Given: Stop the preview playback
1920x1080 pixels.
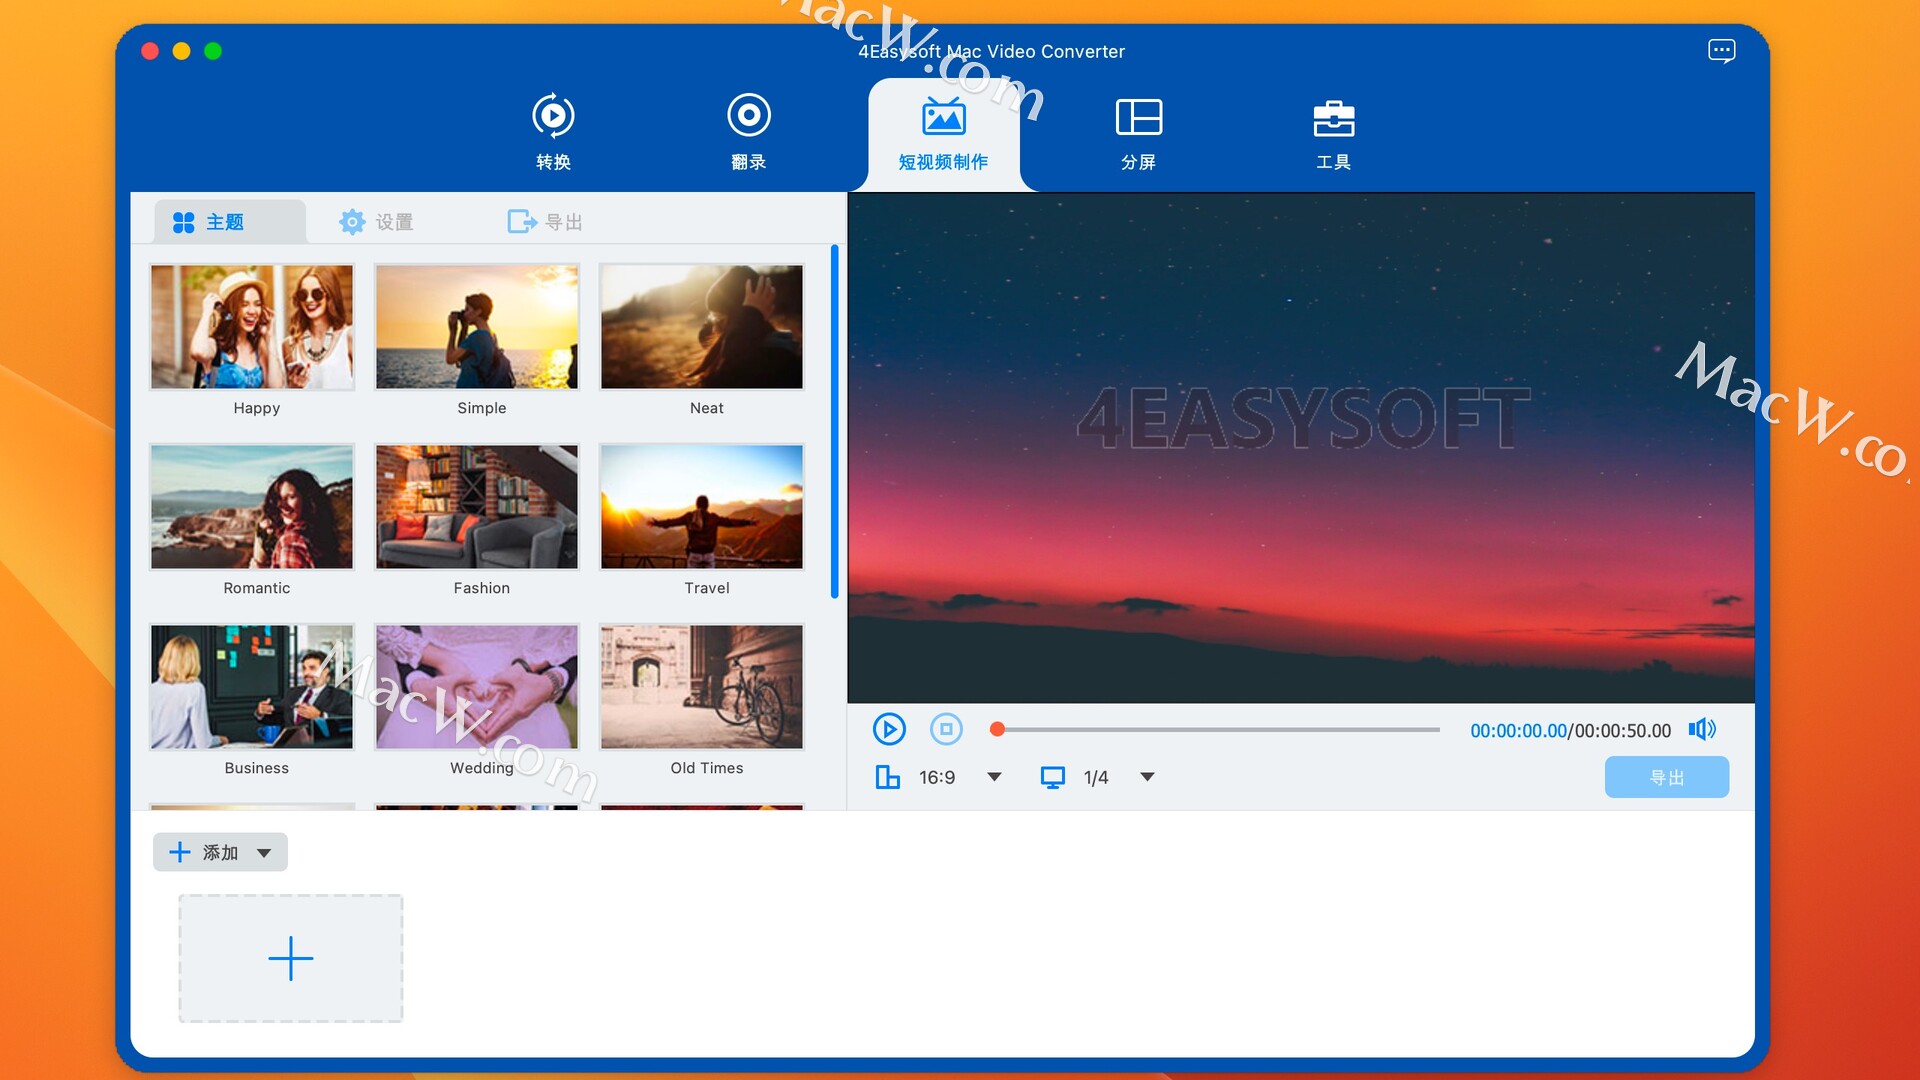Looking at the screenshot, I should pyautogui.click(x=946, y=729).
